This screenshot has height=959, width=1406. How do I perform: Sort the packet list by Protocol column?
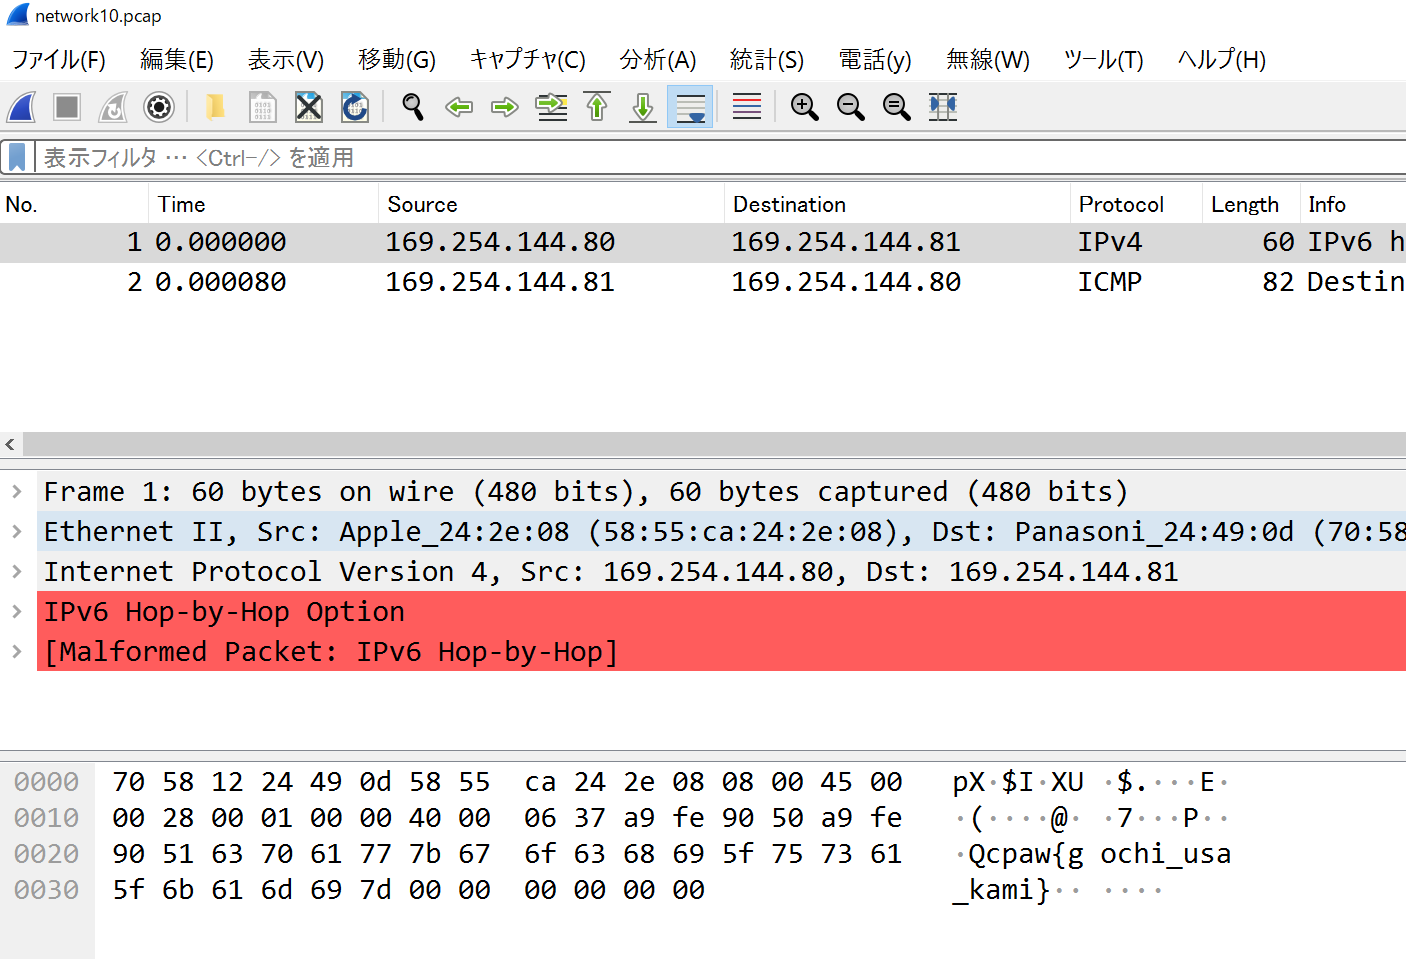[1137, 204]
